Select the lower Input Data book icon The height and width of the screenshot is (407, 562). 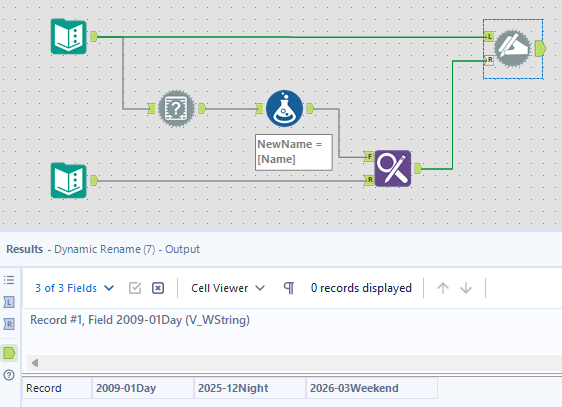coord(68,181)
